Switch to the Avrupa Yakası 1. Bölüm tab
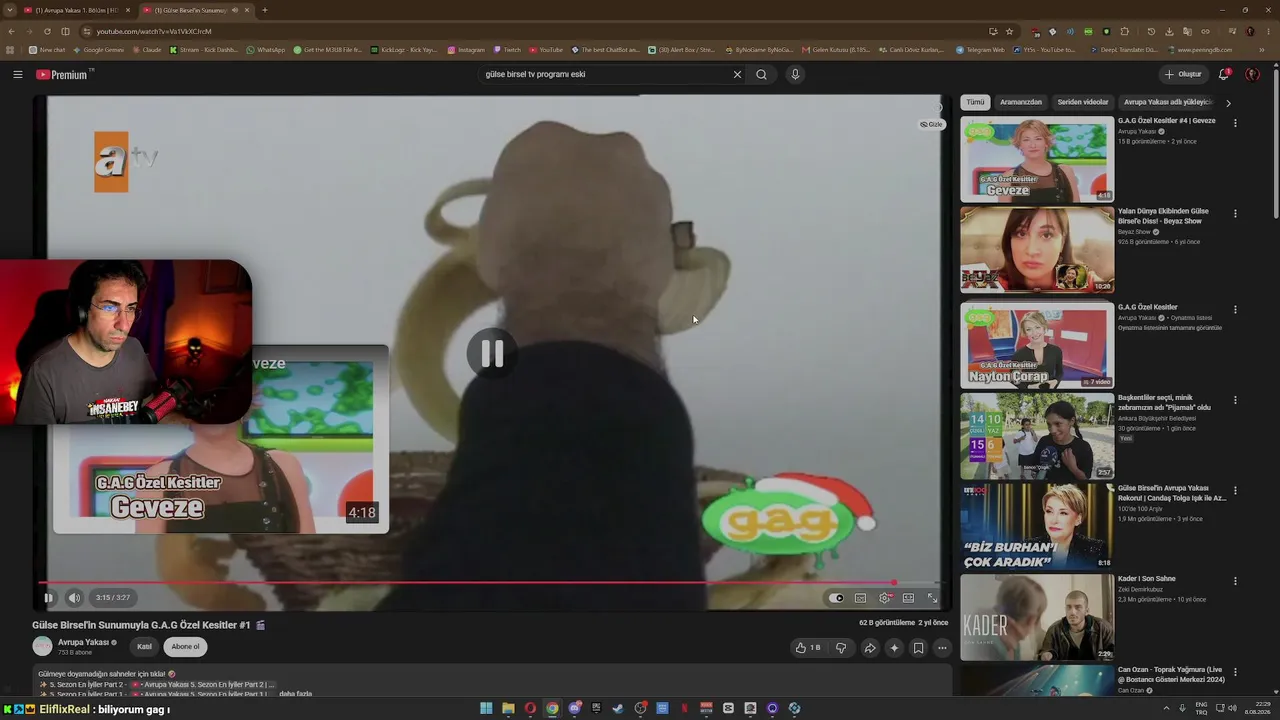 point(75,10)
